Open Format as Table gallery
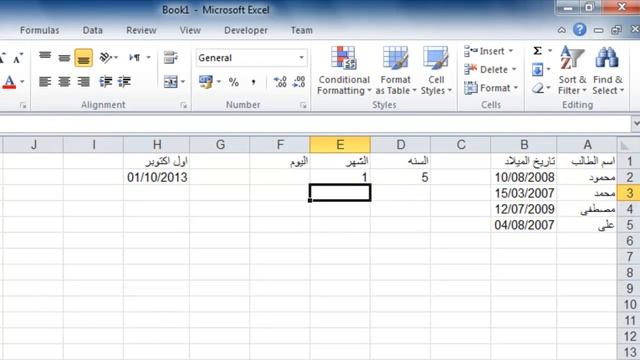This screenshot has height=360, width=640. coord(396,70)
